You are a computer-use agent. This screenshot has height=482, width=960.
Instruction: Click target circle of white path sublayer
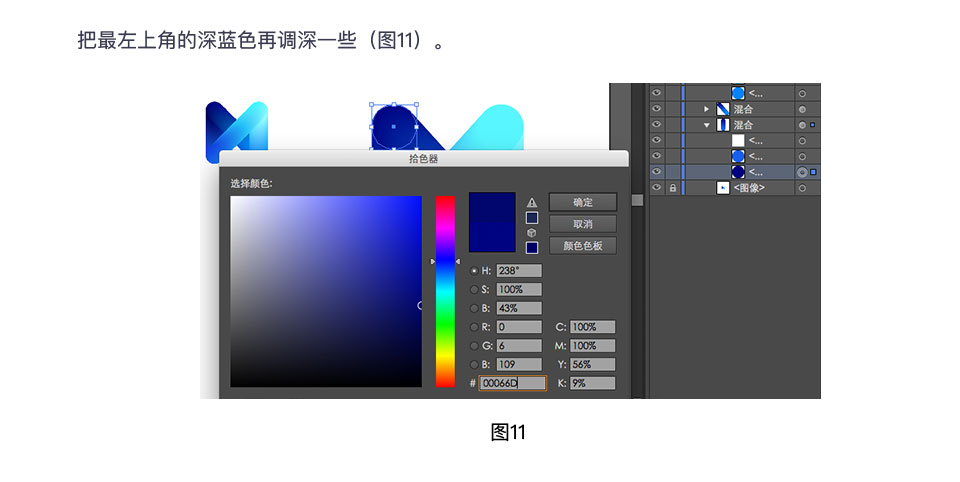pos(802,141)
